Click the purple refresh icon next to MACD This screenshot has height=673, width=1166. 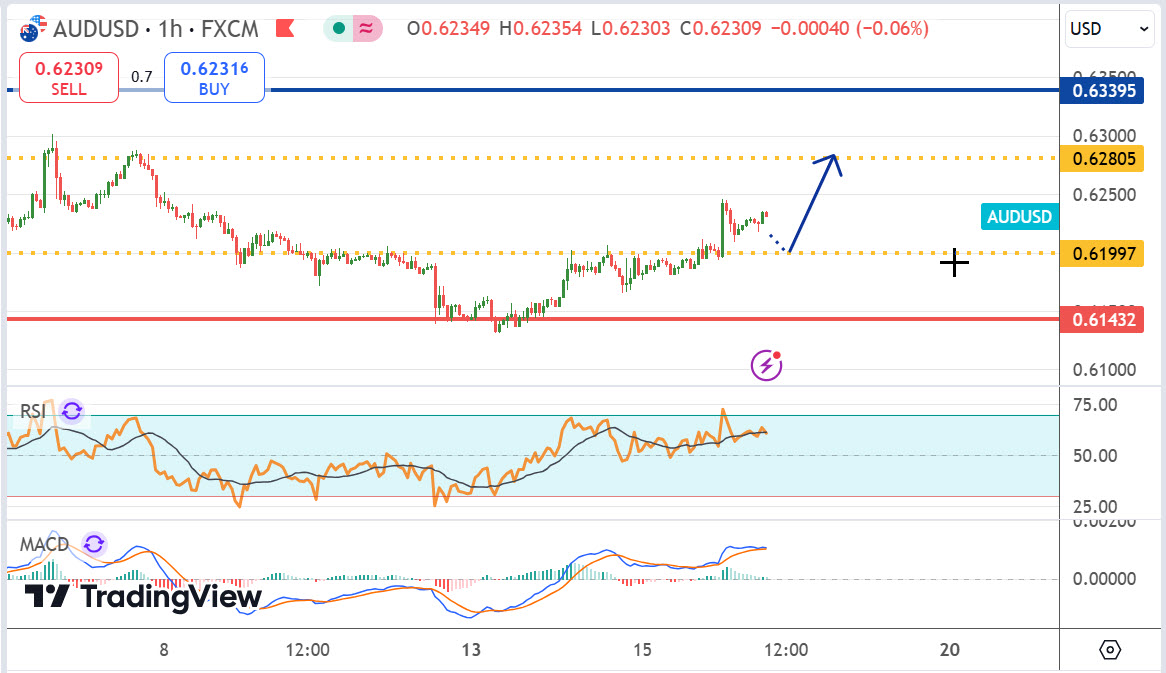[94, 544]
